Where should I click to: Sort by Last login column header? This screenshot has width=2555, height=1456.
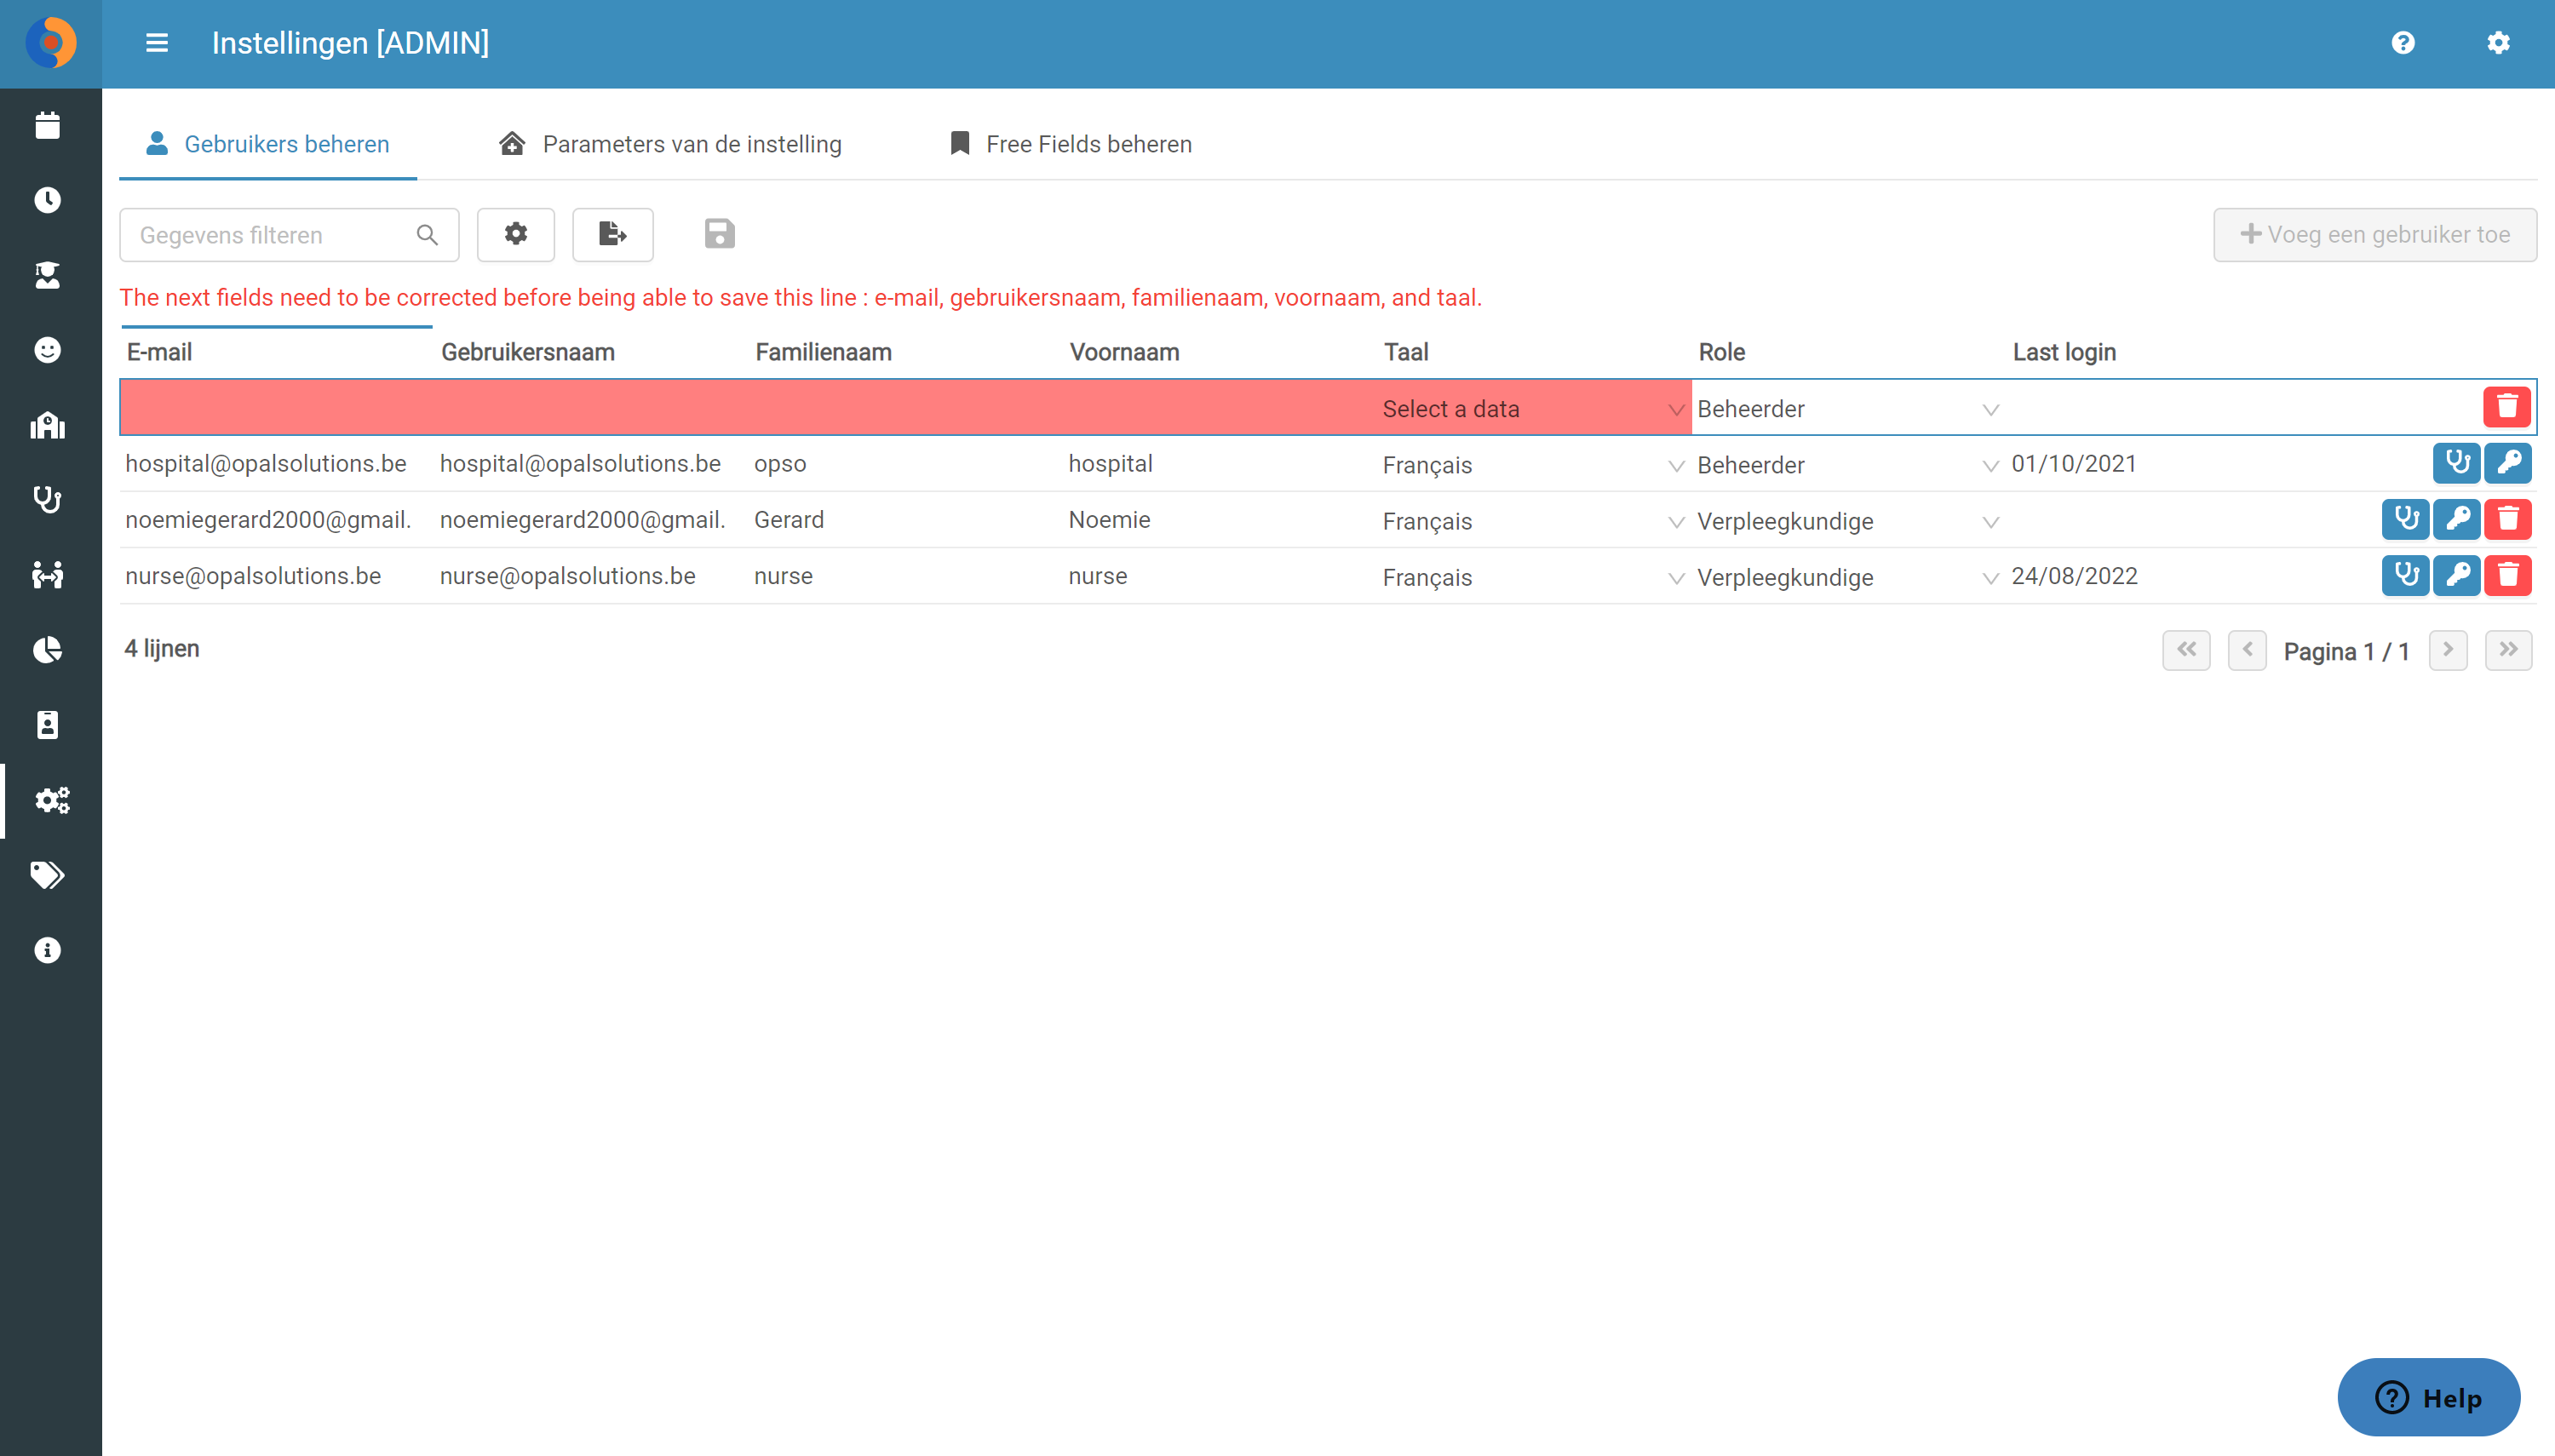(x=2064, y=352)
